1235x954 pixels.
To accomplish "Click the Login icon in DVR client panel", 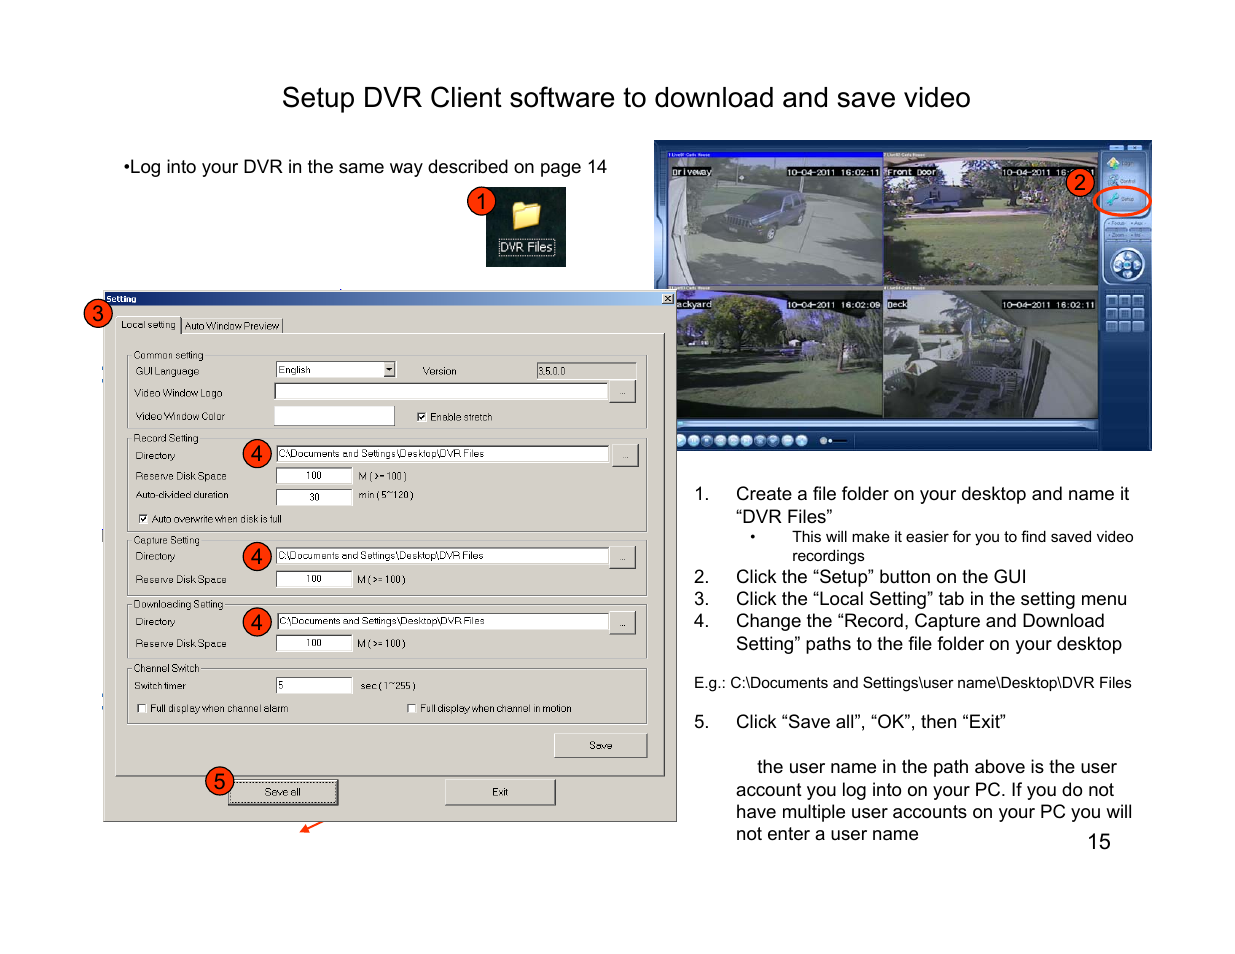I will click(x=1113, y=163).
